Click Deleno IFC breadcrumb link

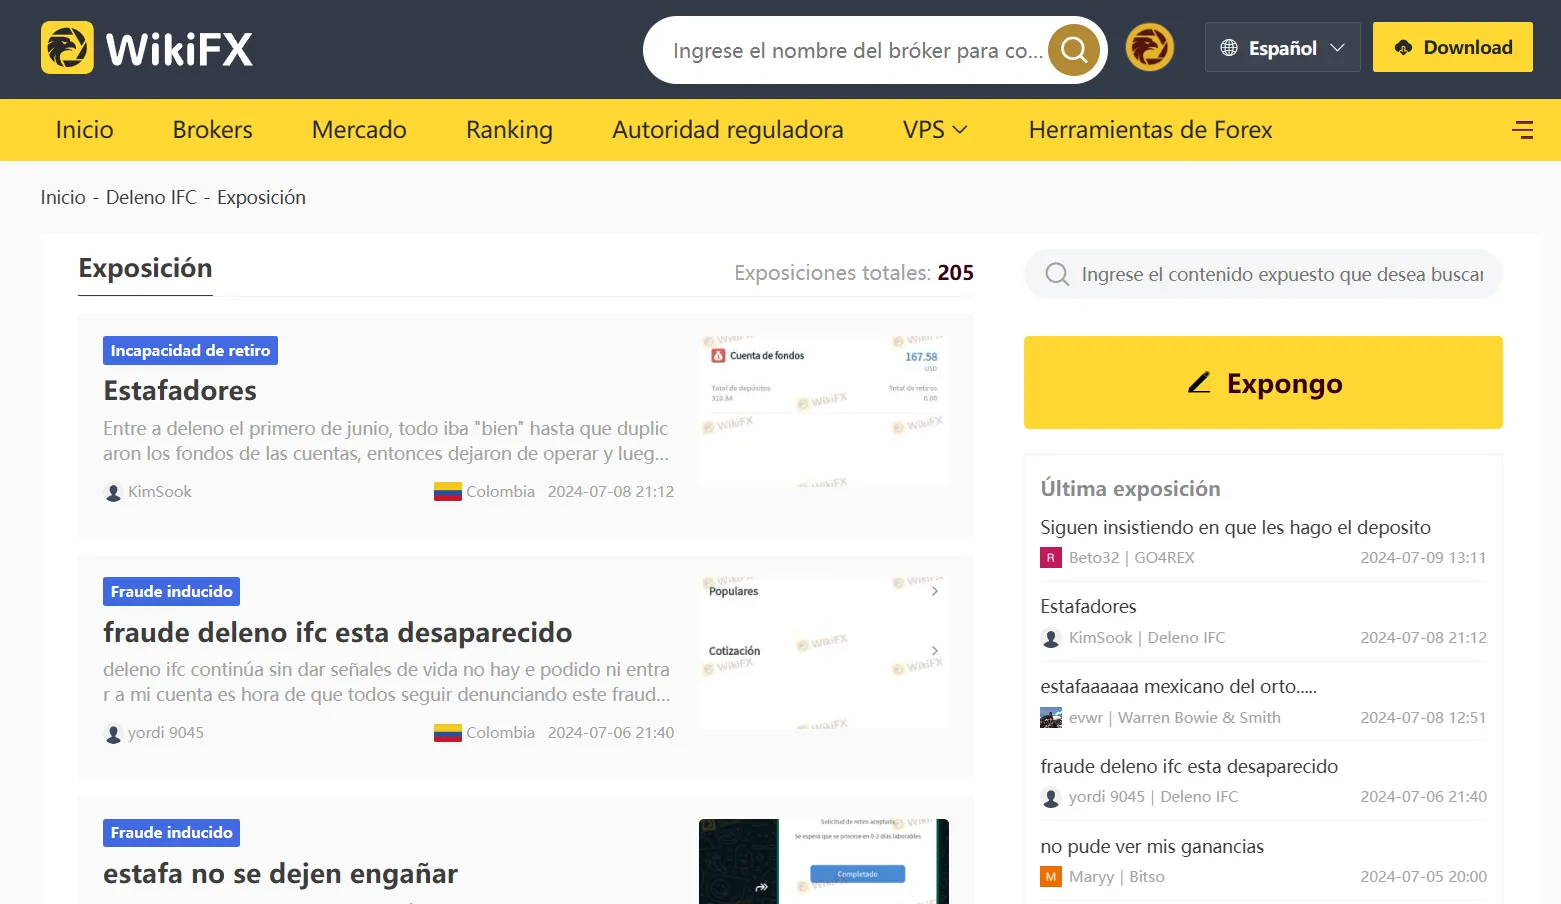coord(151,197)
